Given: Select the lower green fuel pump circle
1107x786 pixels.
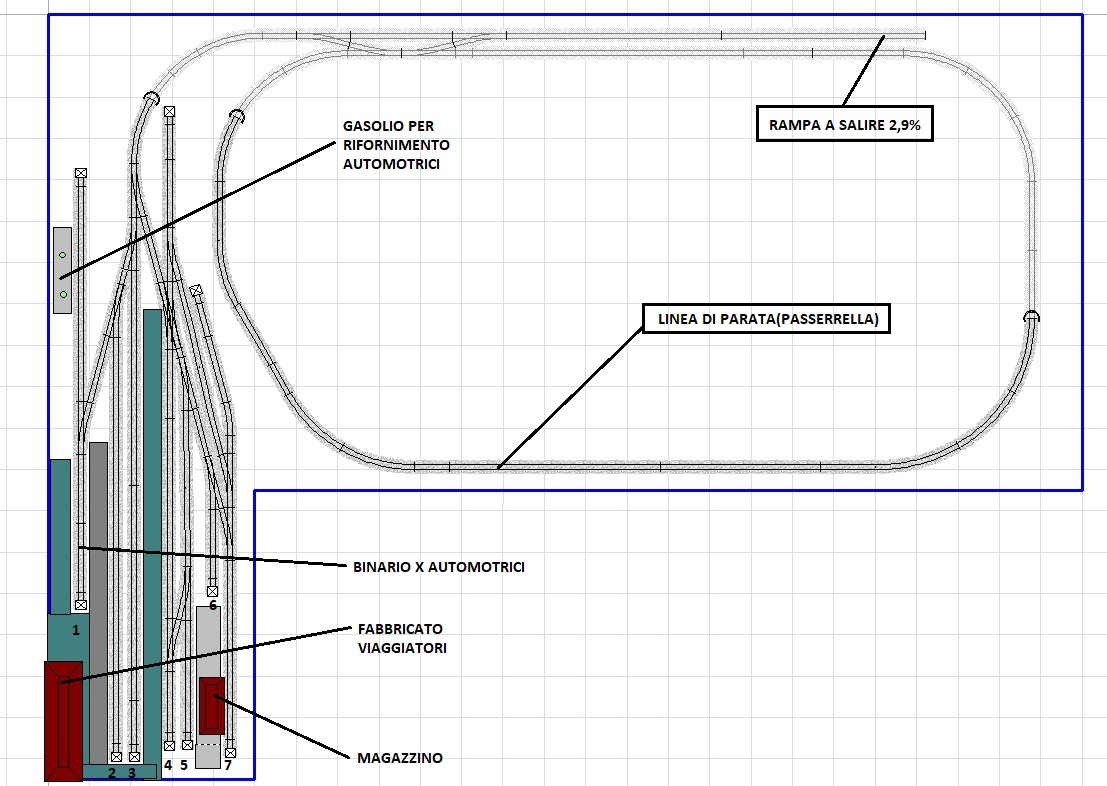Looking at the screenshot, I should (x=62, y=294).
